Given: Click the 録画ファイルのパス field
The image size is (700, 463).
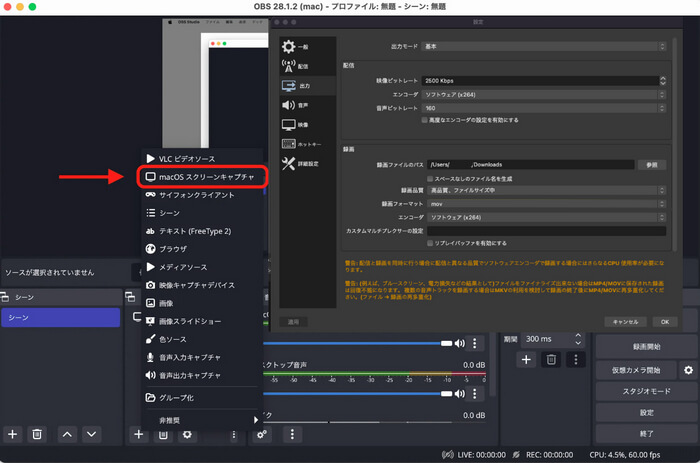Looking at the screenshot, I should click(x=530, y=165).
